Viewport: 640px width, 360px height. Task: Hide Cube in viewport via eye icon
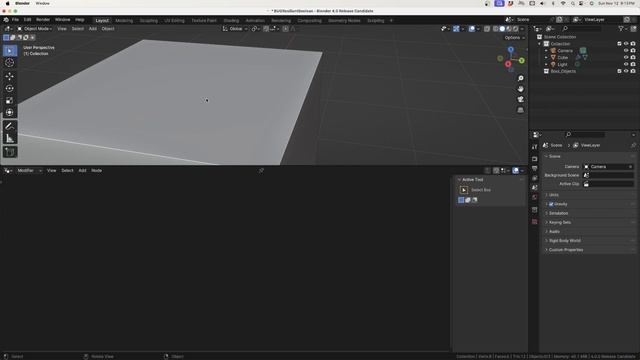(x=626, y=58)
